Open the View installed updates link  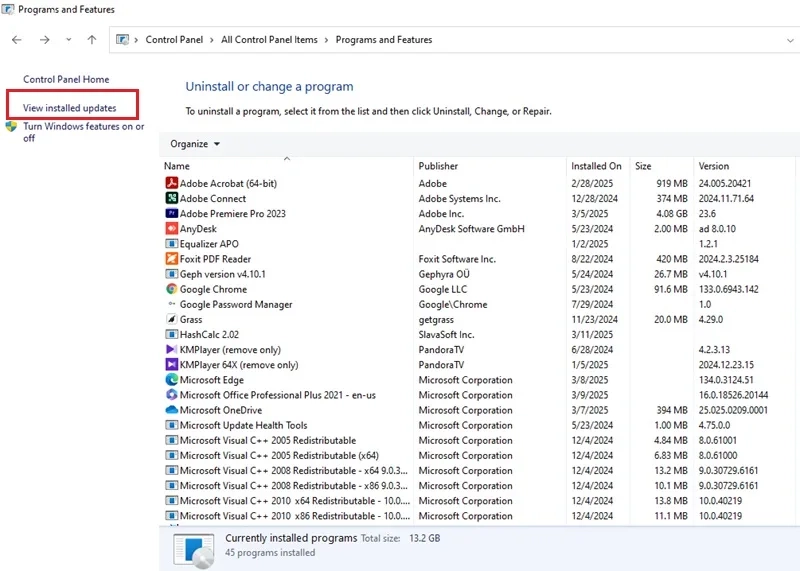tap(69, 108)
